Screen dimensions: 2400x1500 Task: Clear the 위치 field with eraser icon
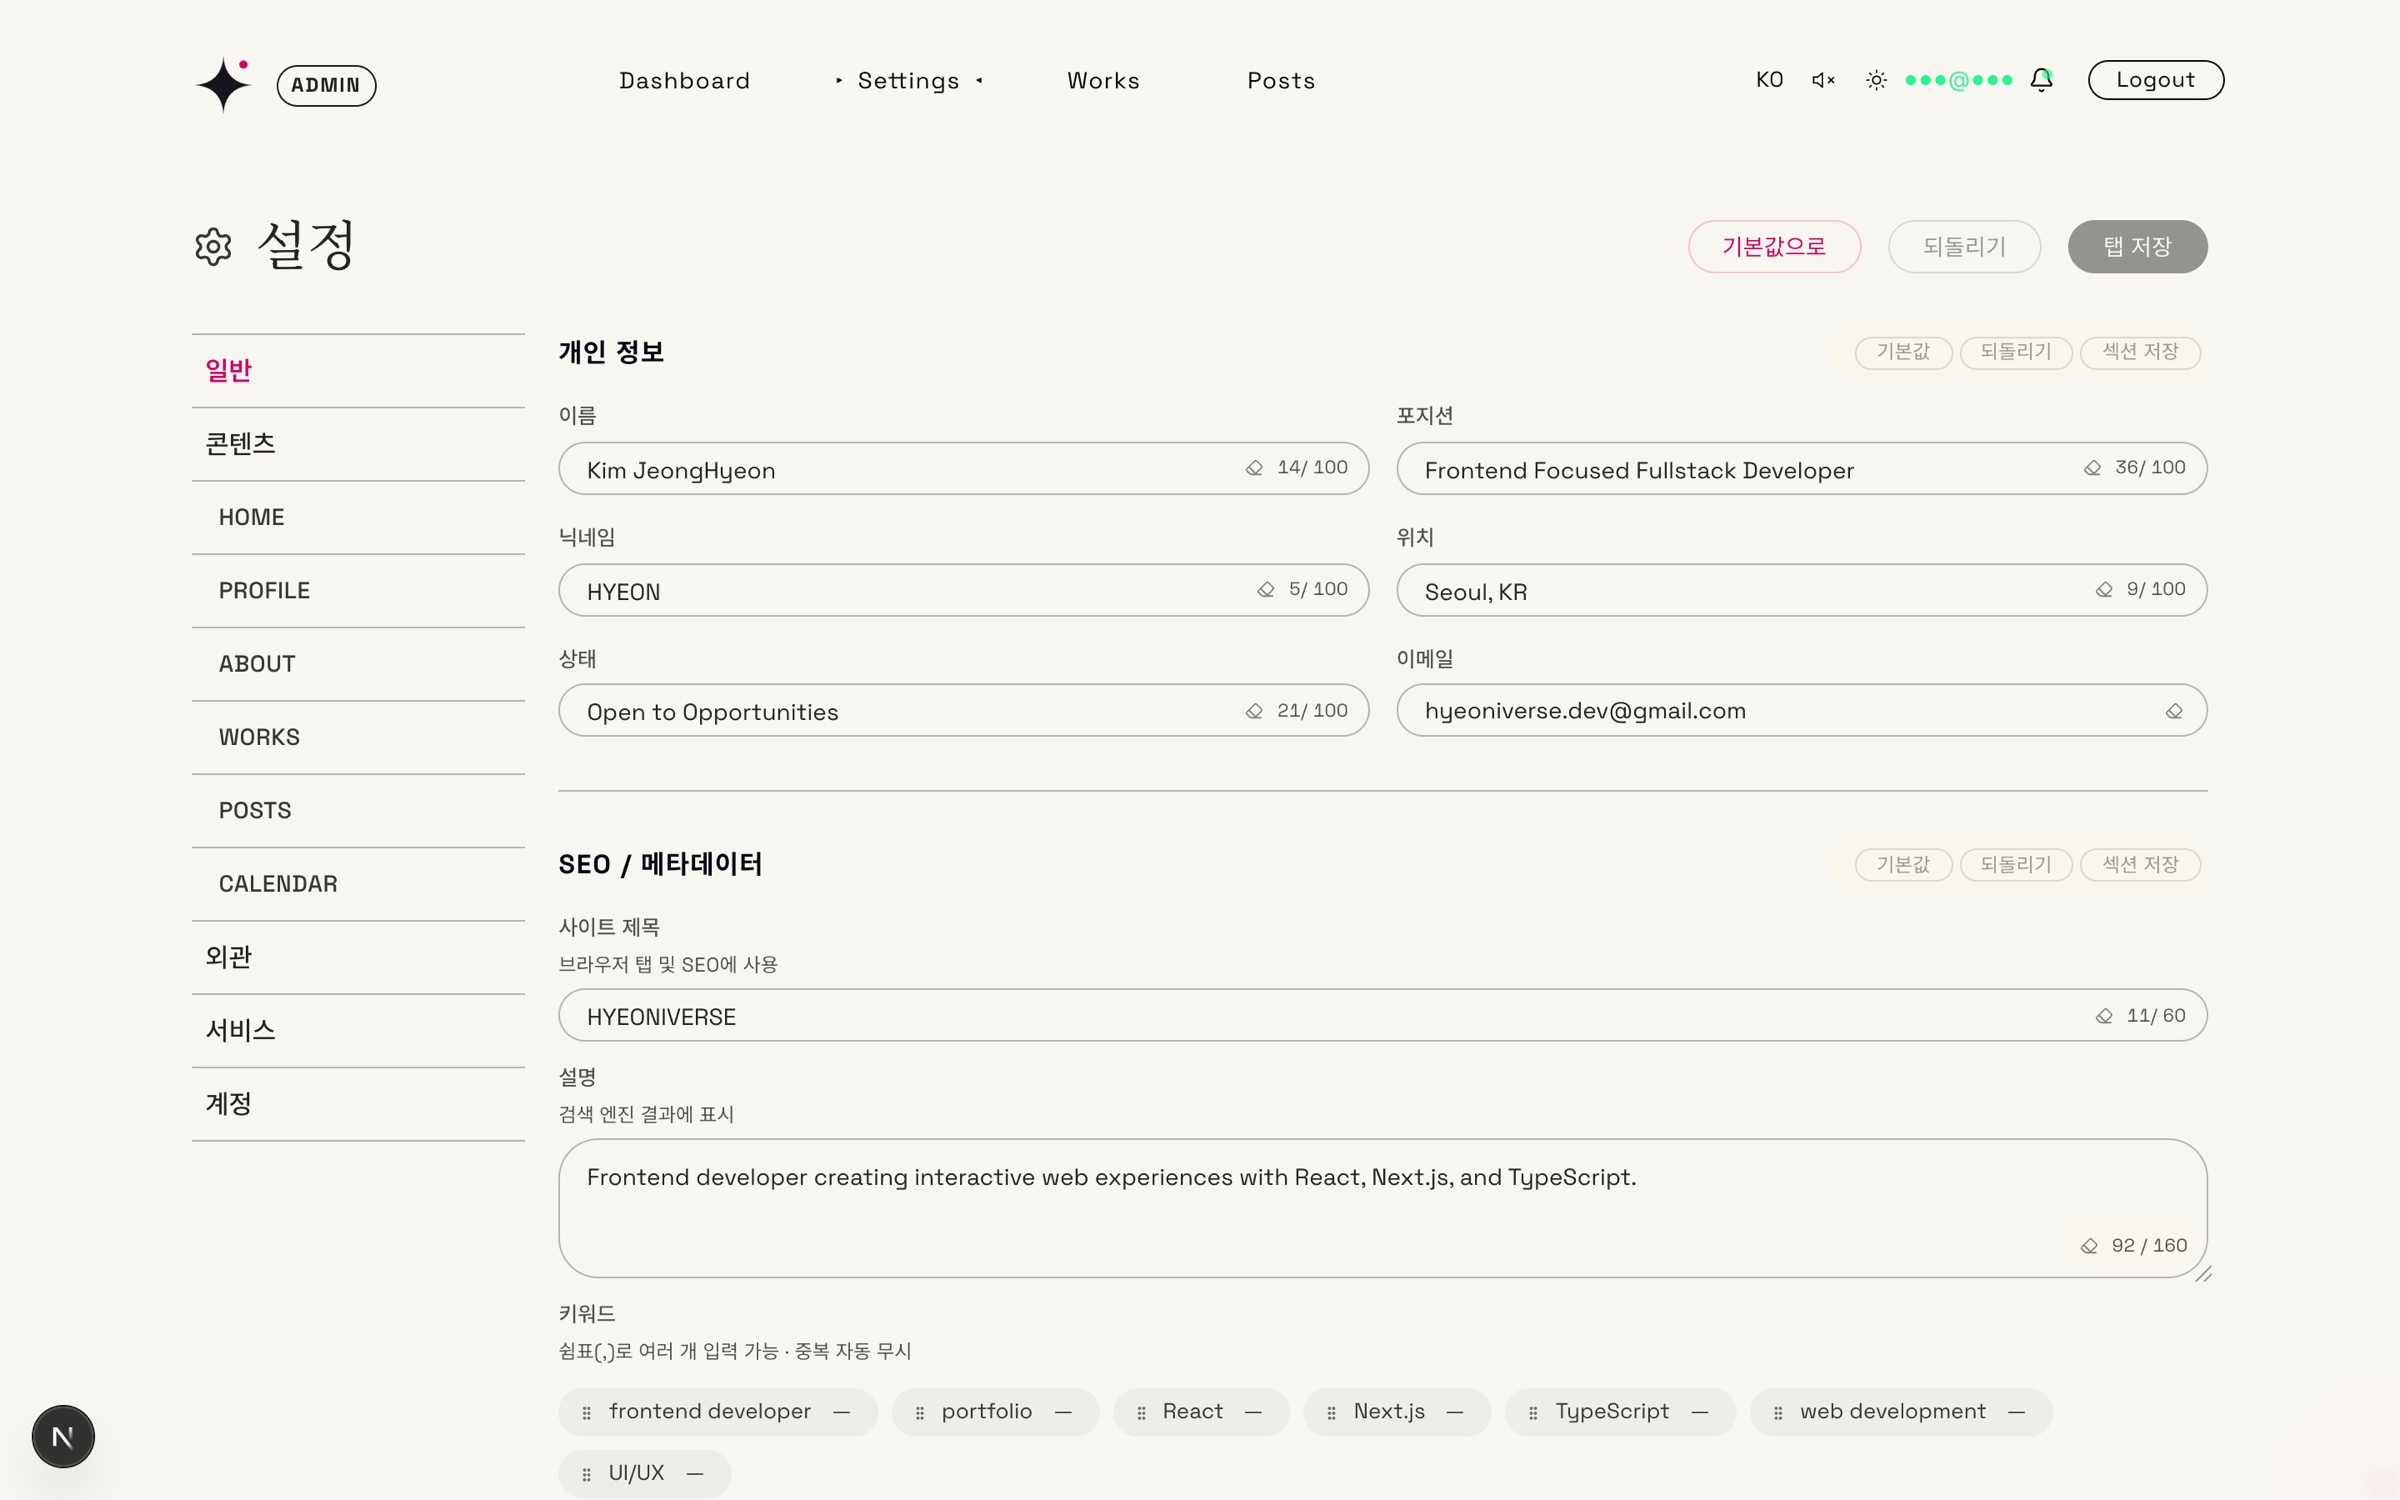(x=2104, y=590)
